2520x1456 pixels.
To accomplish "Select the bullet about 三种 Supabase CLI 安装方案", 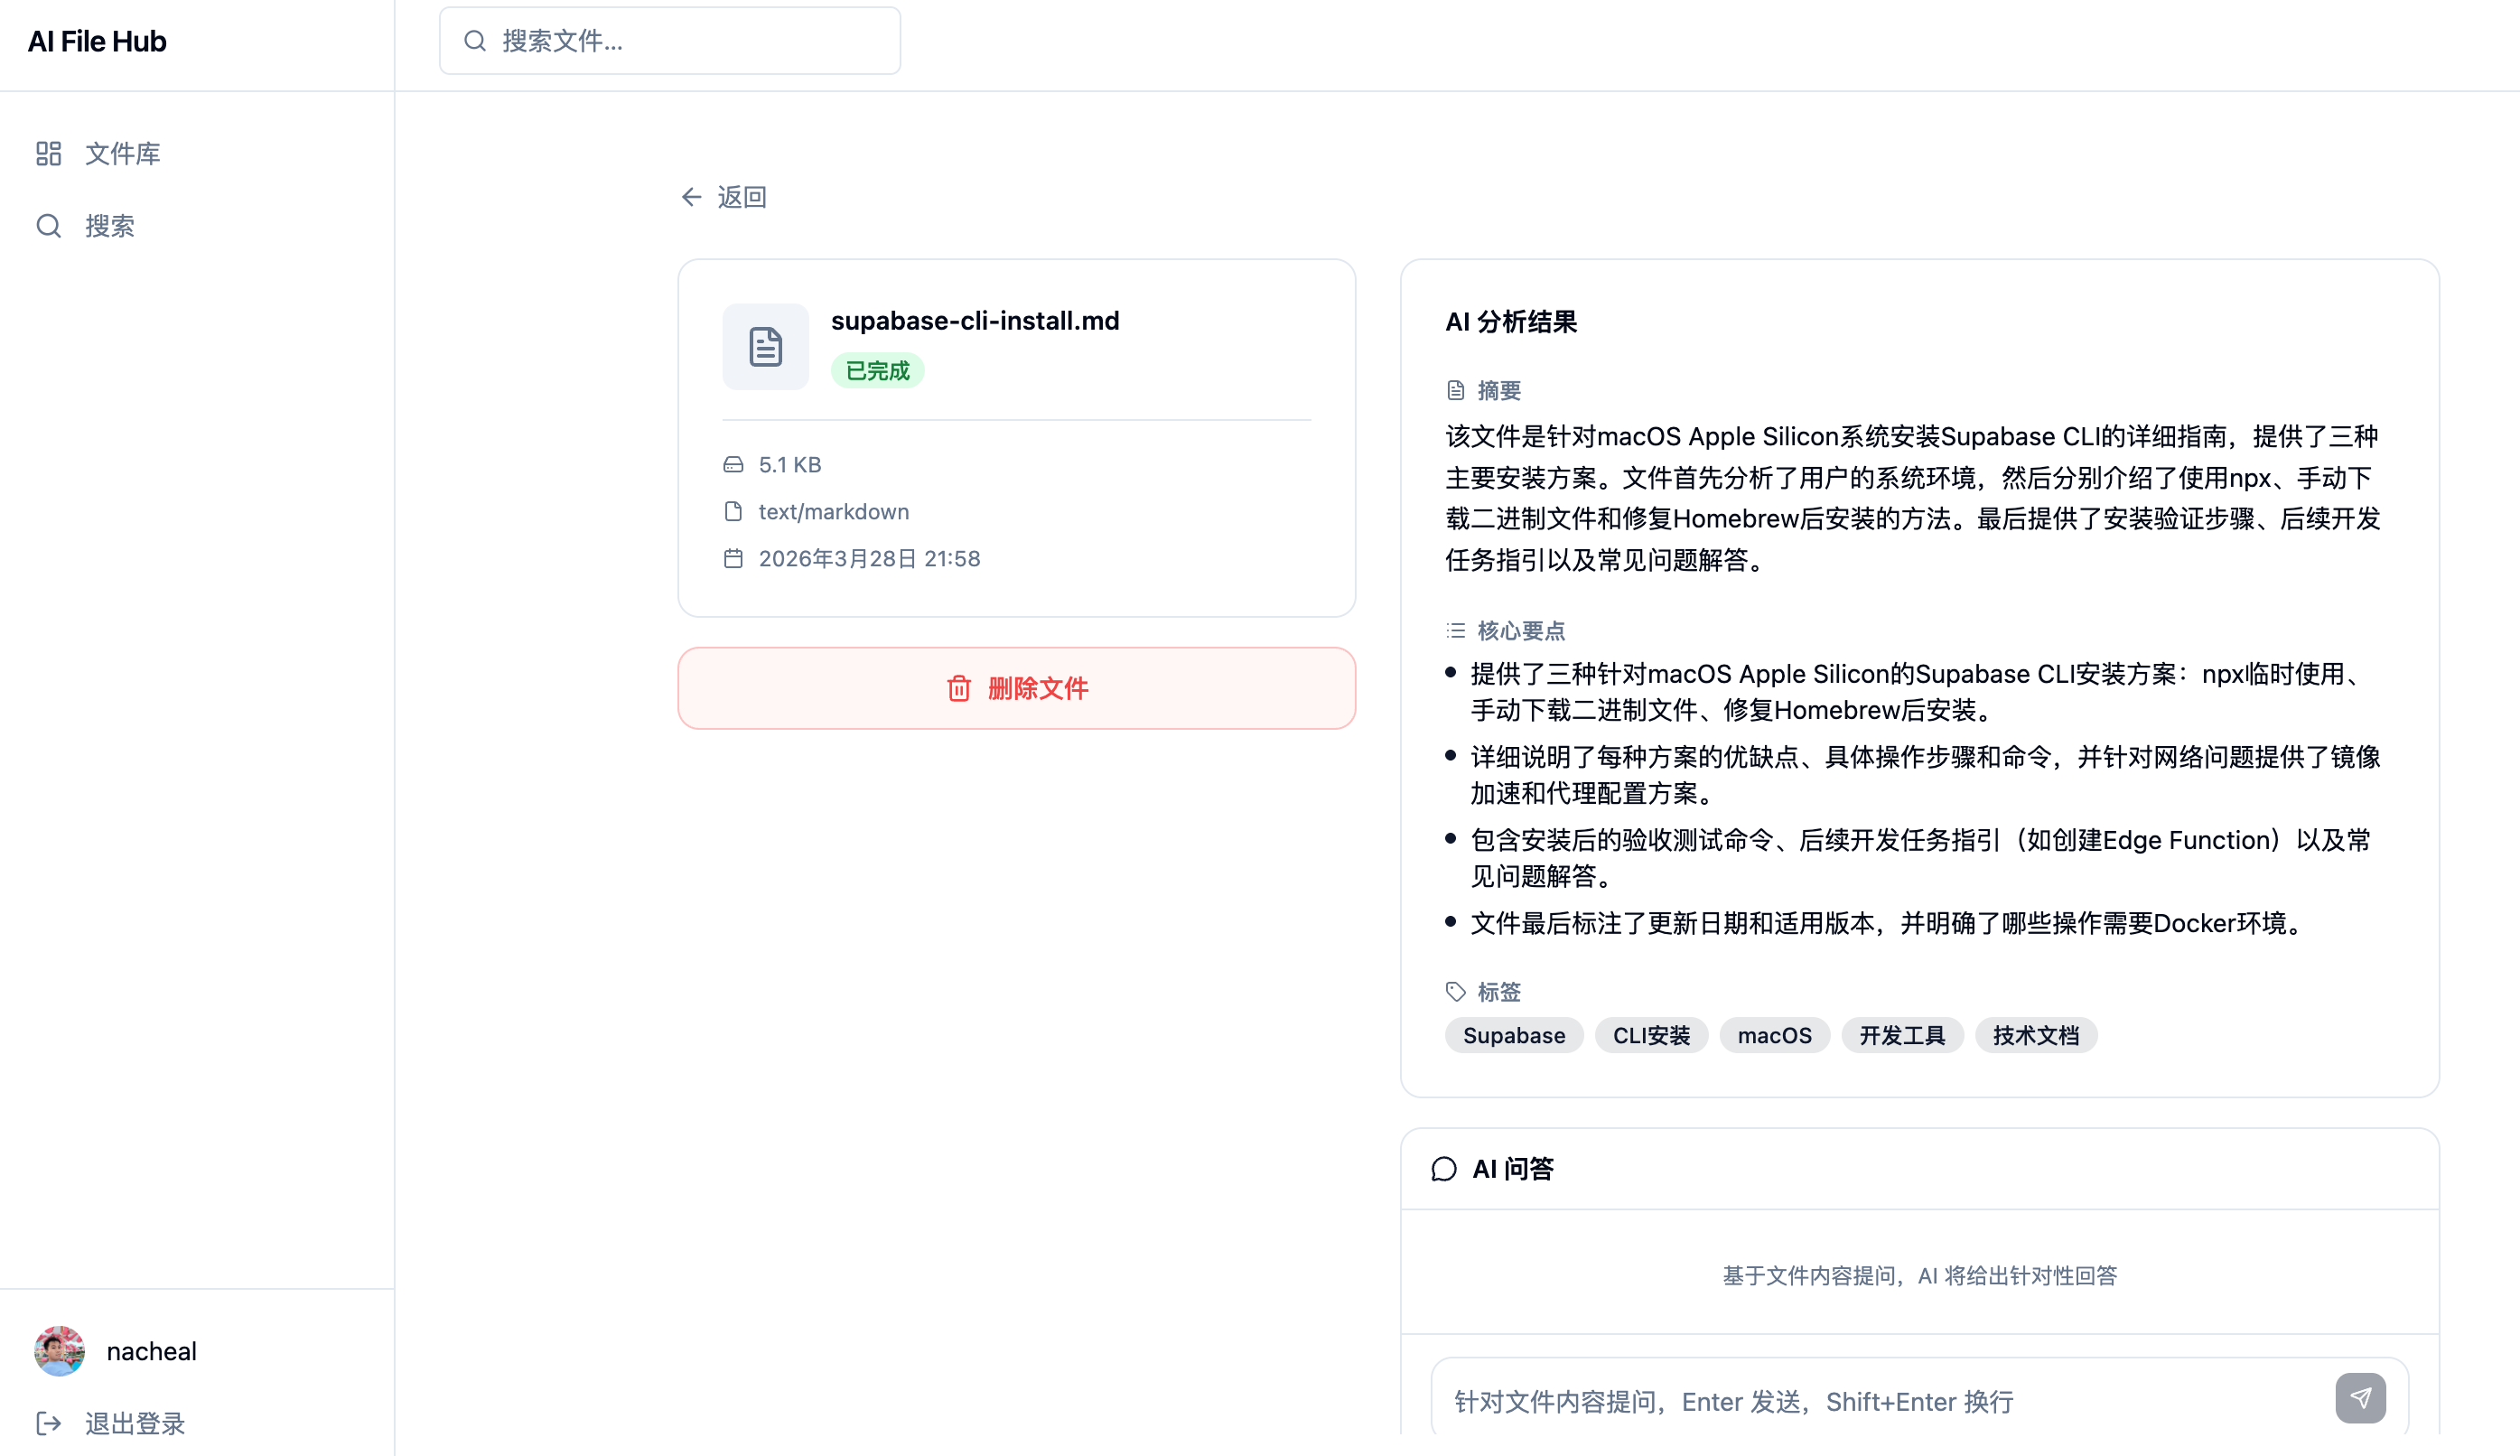I will 1916,692.
